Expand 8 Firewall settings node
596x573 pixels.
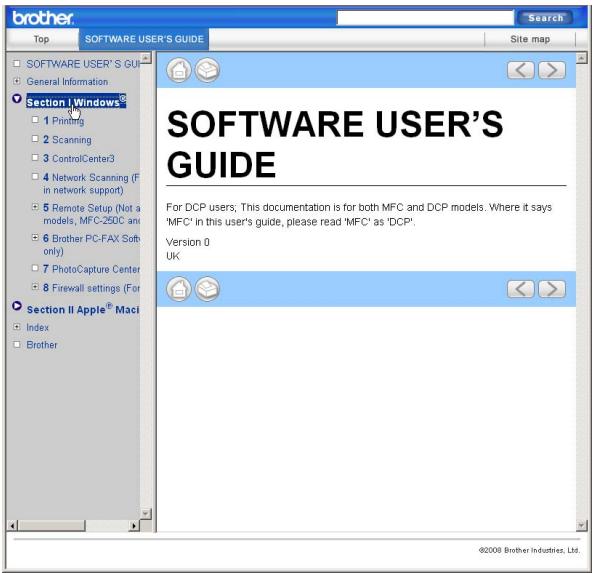(x=35, y=287)
